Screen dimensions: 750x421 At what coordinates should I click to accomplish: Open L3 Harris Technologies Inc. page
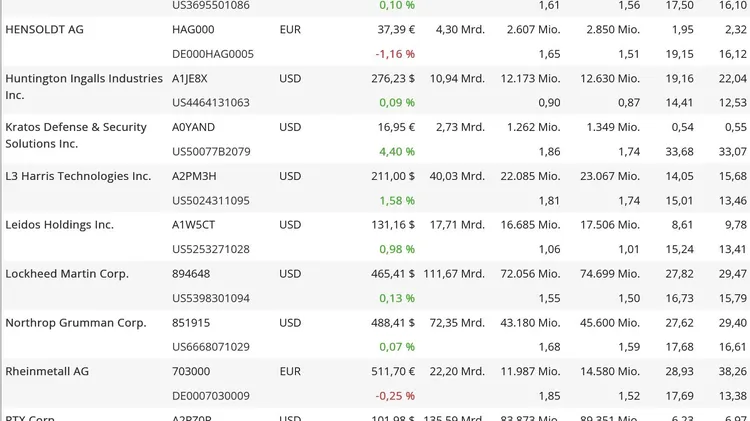(x=78, y=176)
